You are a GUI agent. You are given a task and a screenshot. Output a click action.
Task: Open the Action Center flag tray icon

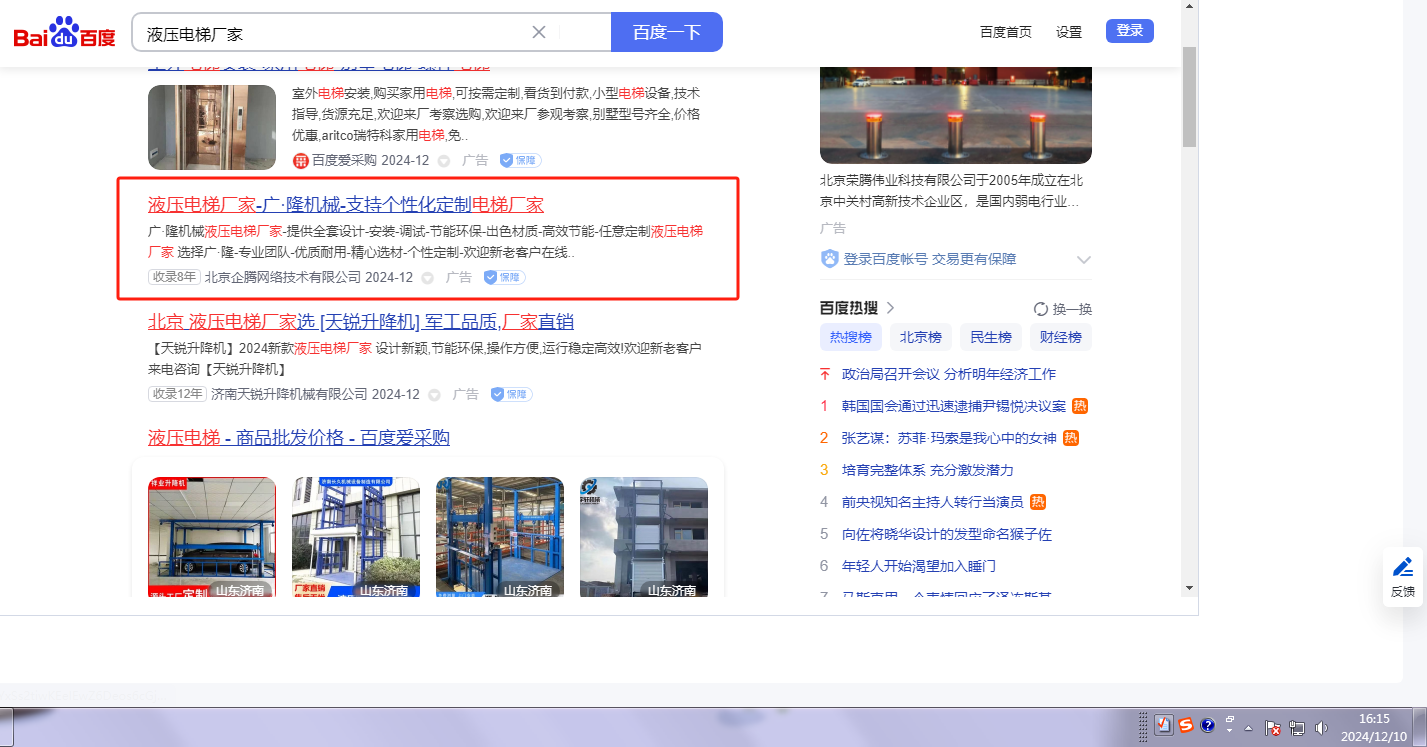coord(1273,728)
